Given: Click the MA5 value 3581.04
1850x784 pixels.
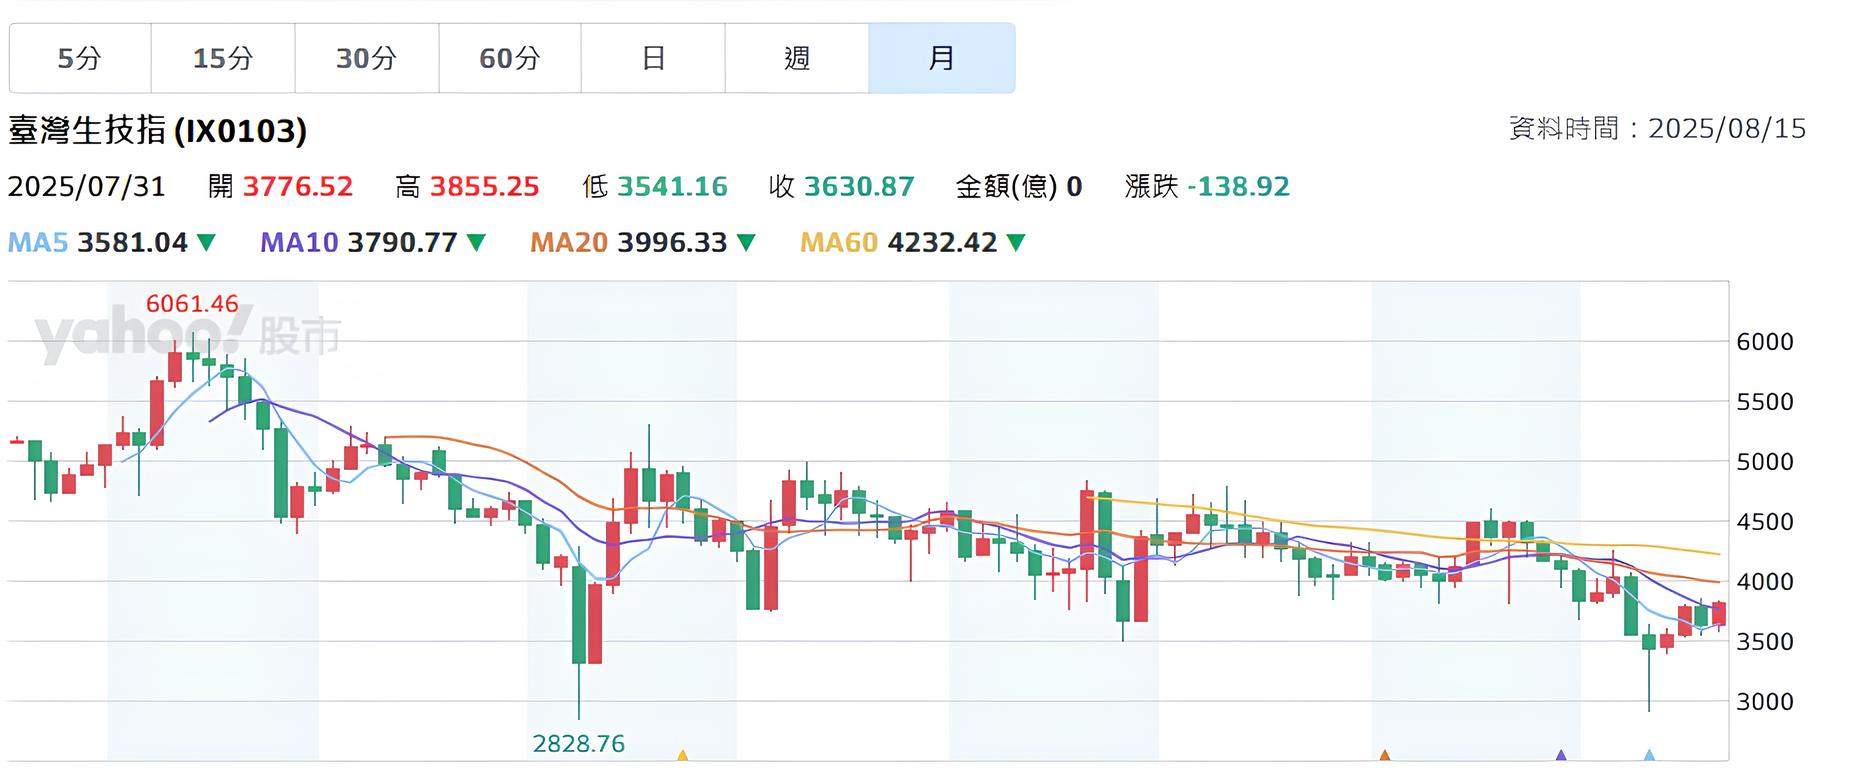Looking at the screenshot, I should click(x=132, y=242).
